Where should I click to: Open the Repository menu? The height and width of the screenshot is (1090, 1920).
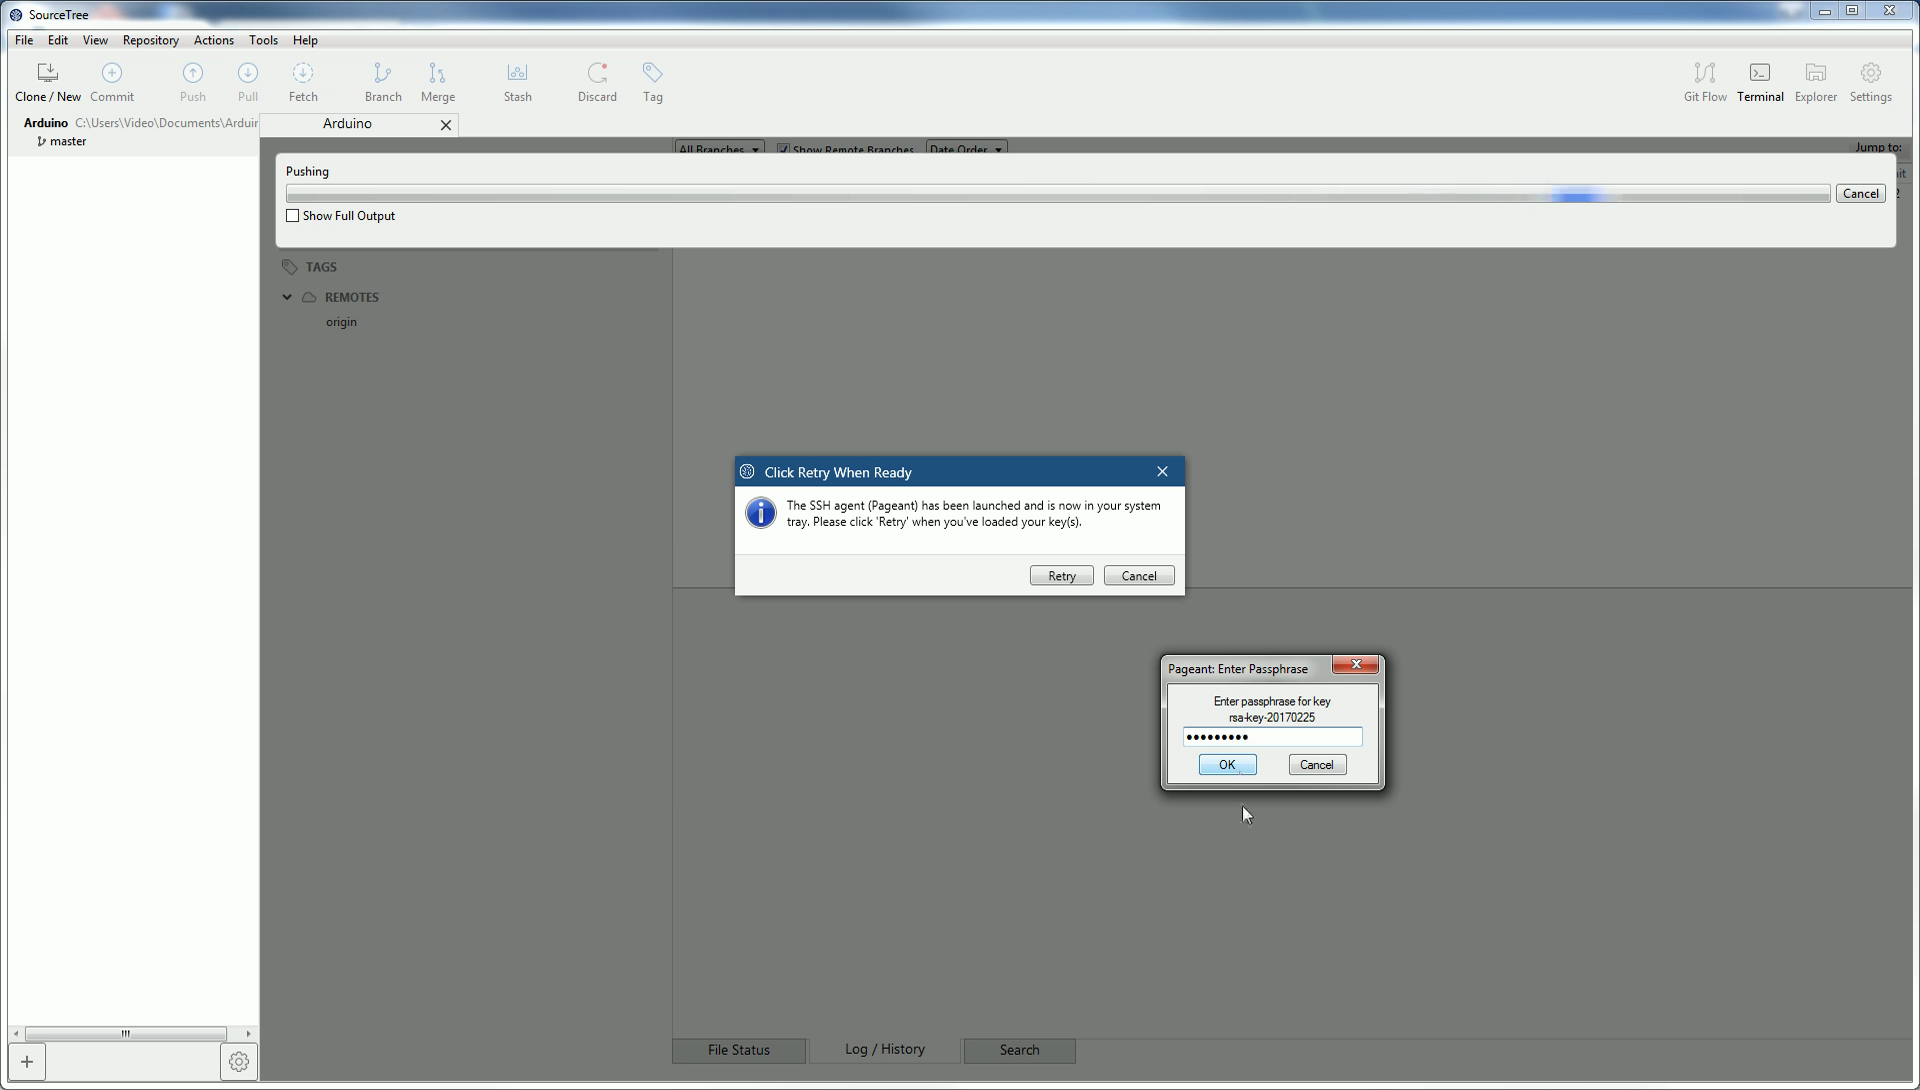(150, 40)
